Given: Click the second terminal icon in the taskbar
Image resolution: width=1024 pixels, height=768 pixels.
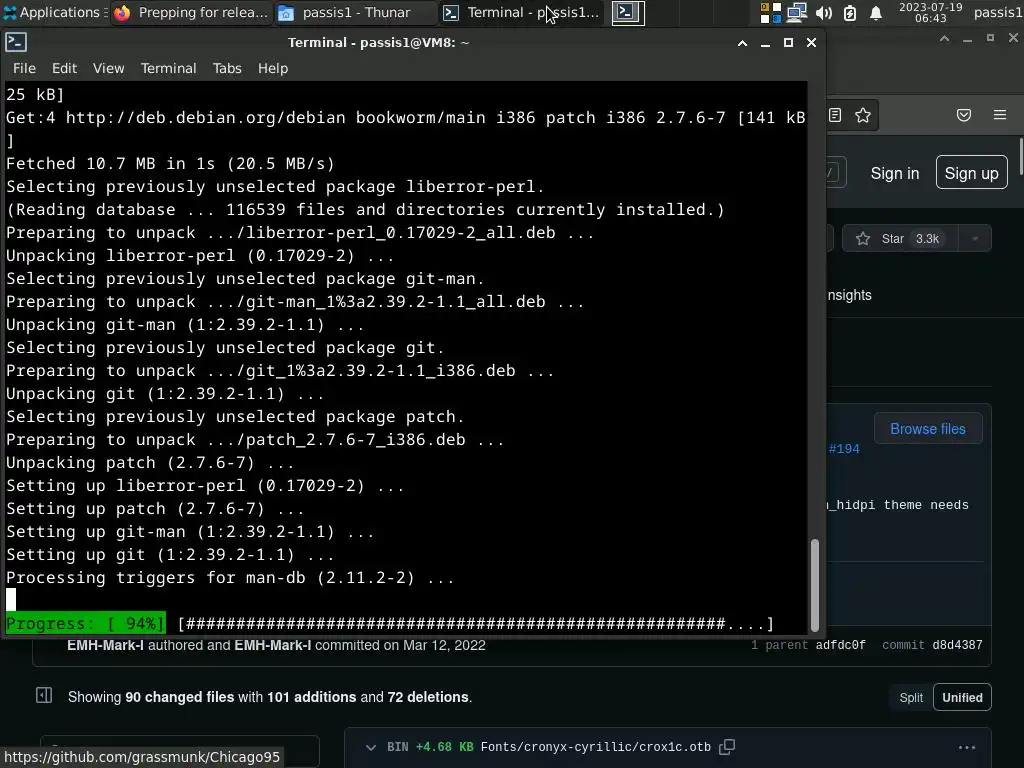Looking at the screenshot, I should 628,12.
